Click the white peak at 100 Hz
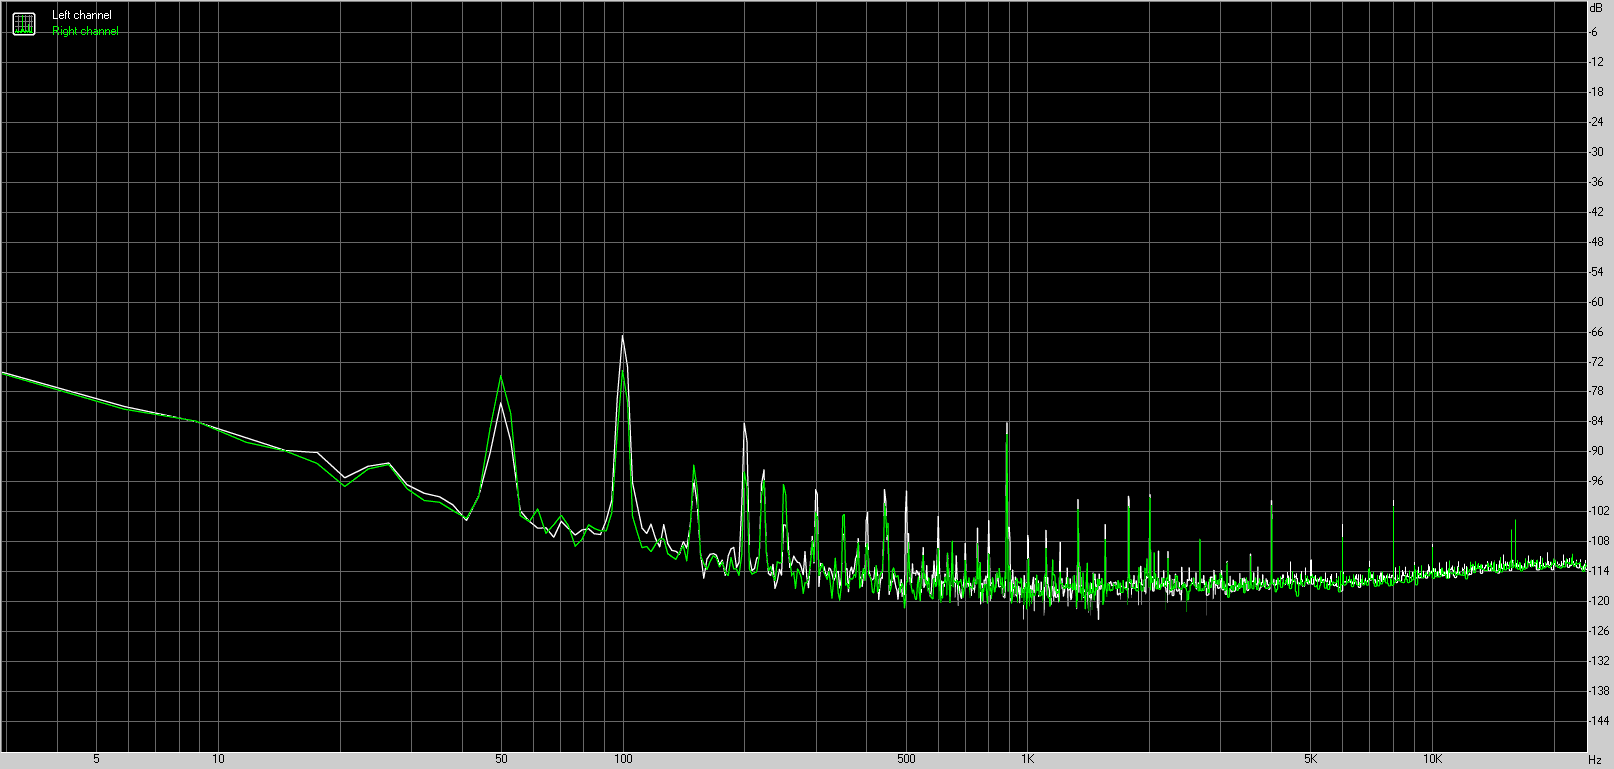The width and height of the screenshot is (1614, 769). tap(623, 337)
